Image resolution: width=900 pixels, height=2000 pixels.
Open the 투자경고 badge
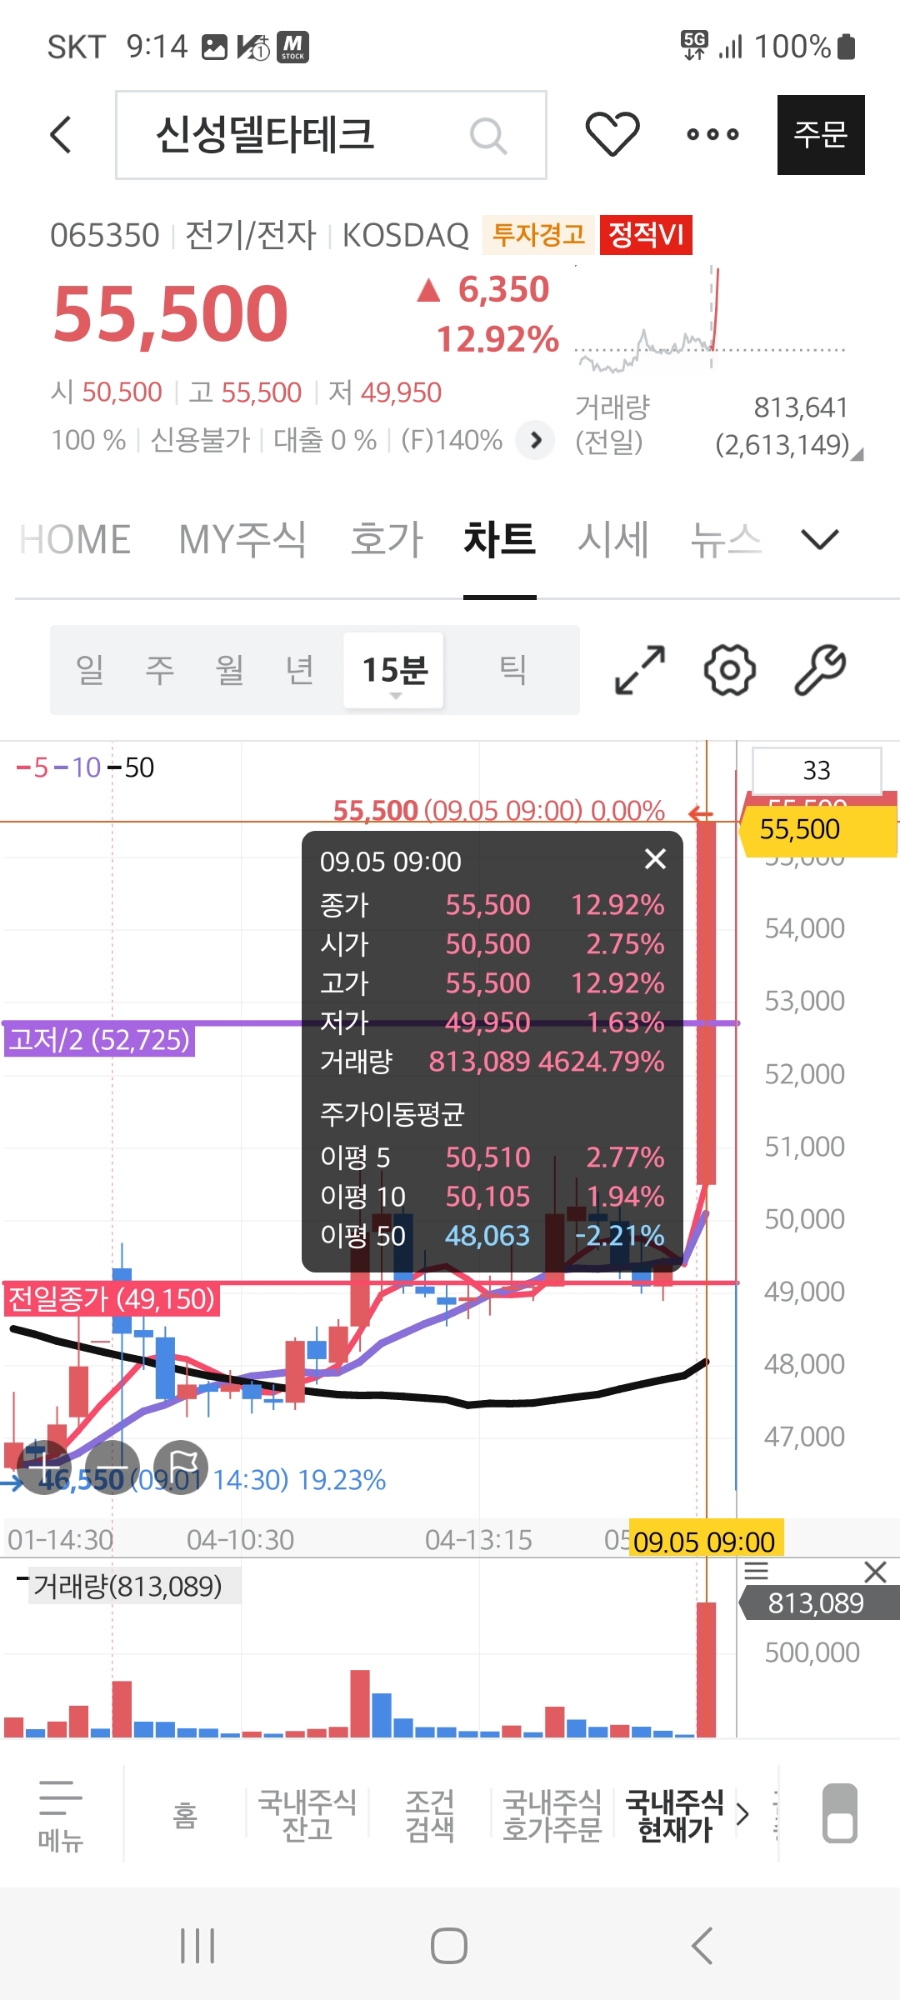(538, 235)
